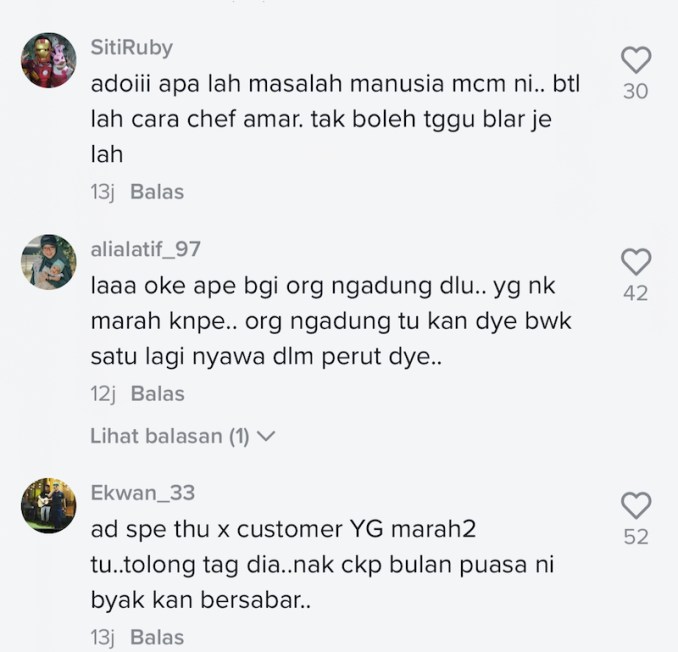Click the 52 likes count
The width and height of the screenshot is (678, 652).
coord(636,537)
